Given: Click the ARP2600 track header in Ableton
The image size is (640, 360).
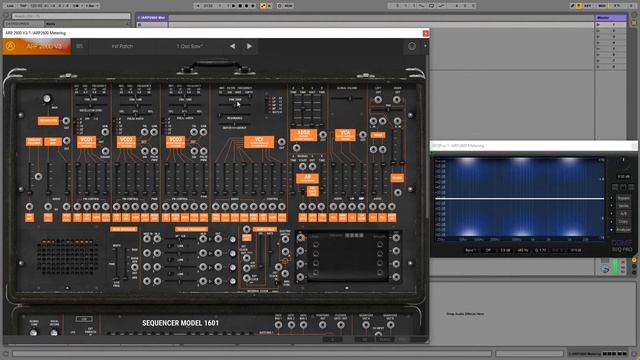Looking at the screenshot, I should 151,18.
